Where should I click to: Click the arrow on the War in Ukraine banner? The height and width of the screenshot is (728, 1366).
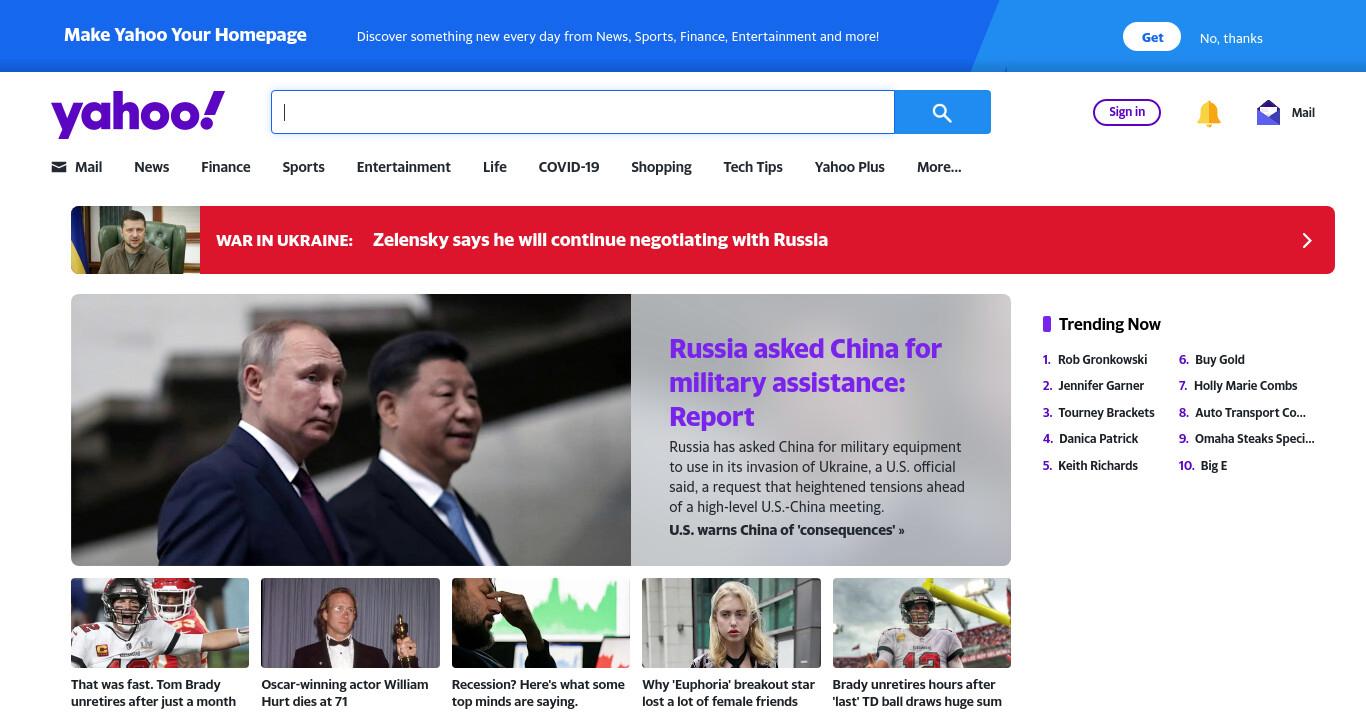coord(1306,240)
